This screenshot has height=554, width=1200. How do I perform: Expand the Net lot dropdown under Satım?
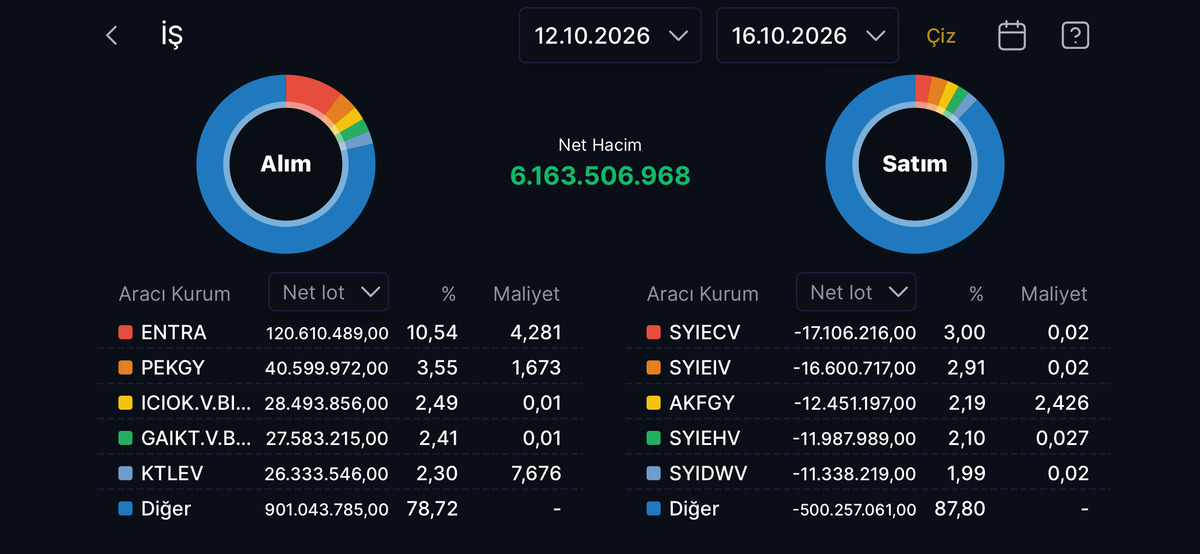857,292
